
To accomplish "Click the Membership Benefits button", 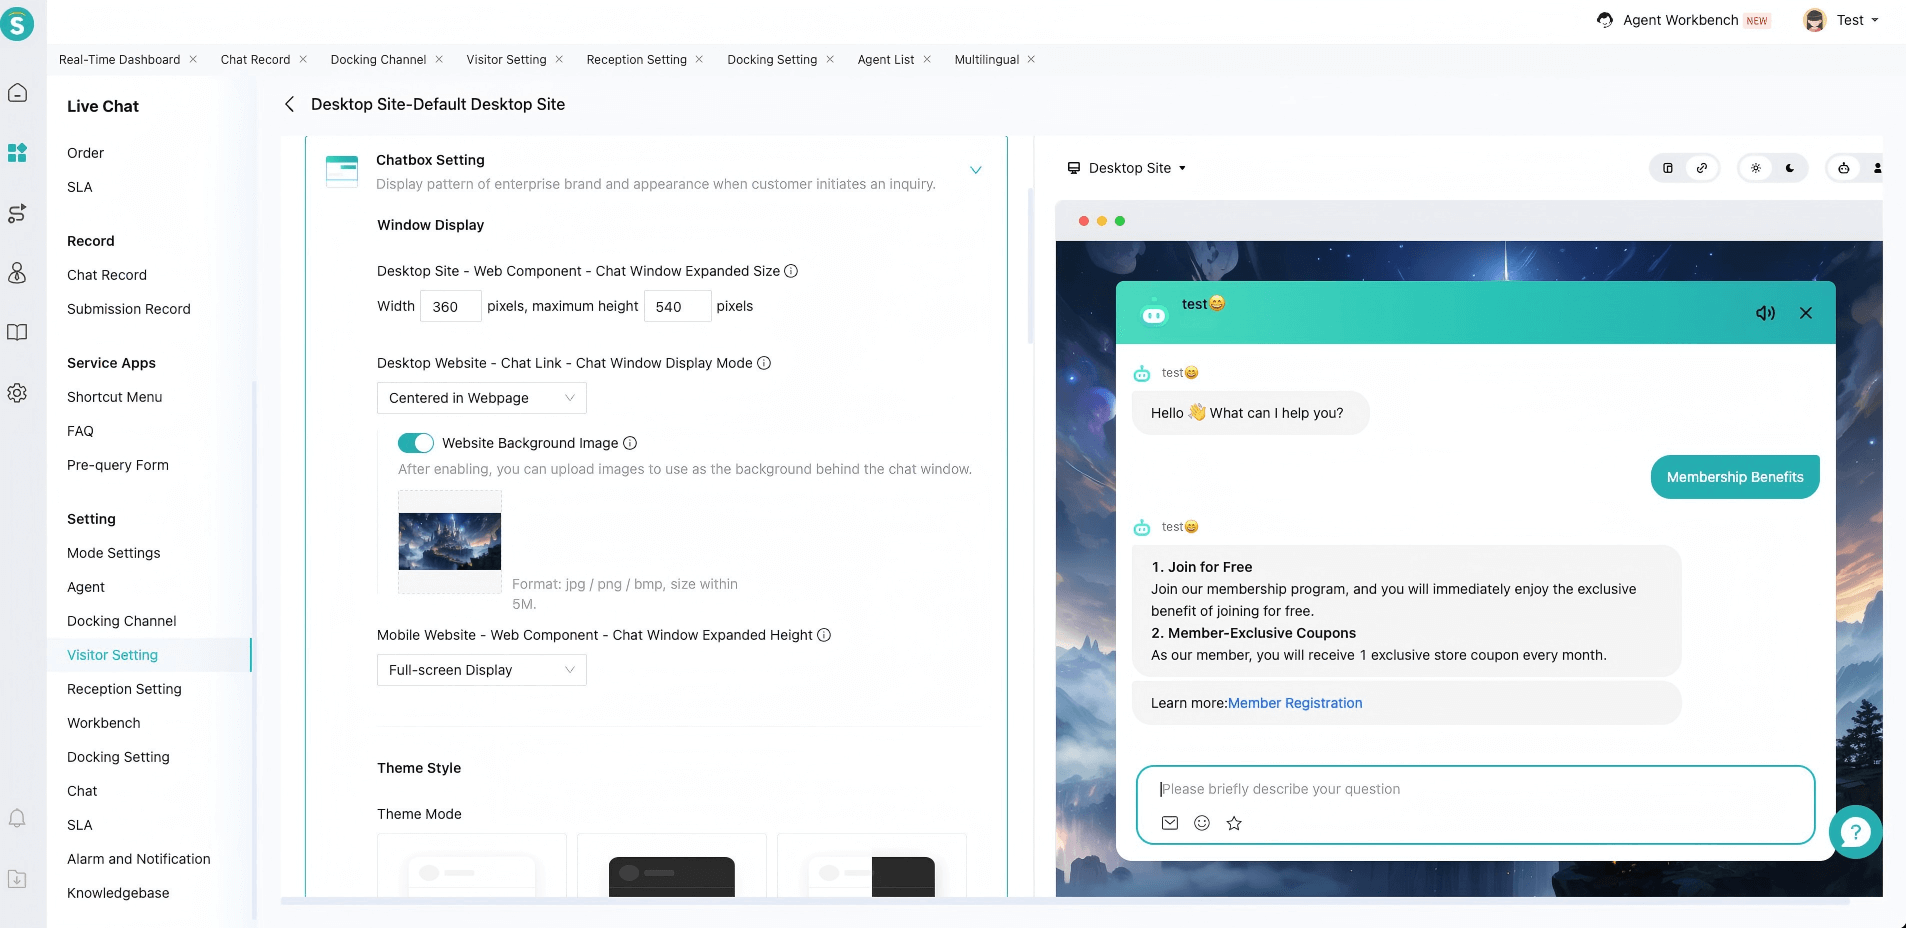I will 1734,477.
